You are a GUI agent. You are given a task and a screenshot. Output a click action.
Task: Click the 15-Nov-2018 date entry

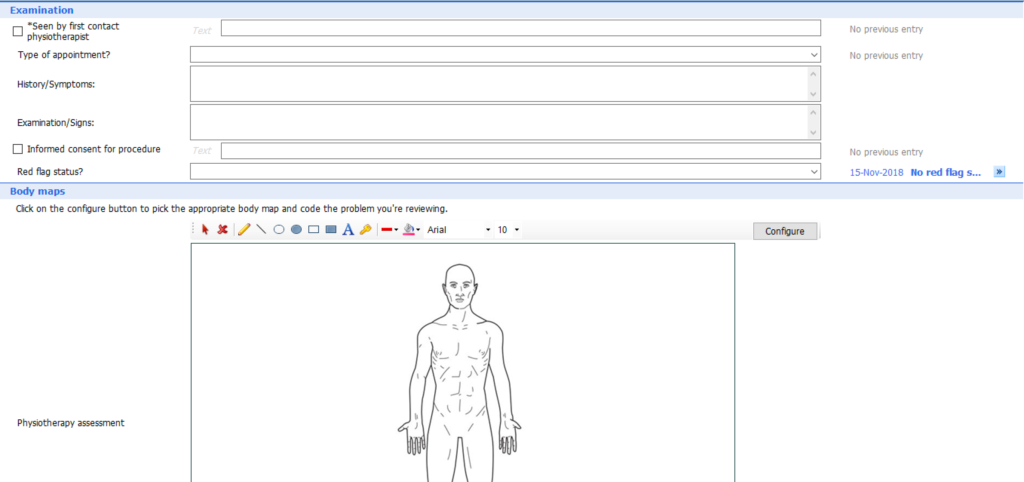[876, 172]
